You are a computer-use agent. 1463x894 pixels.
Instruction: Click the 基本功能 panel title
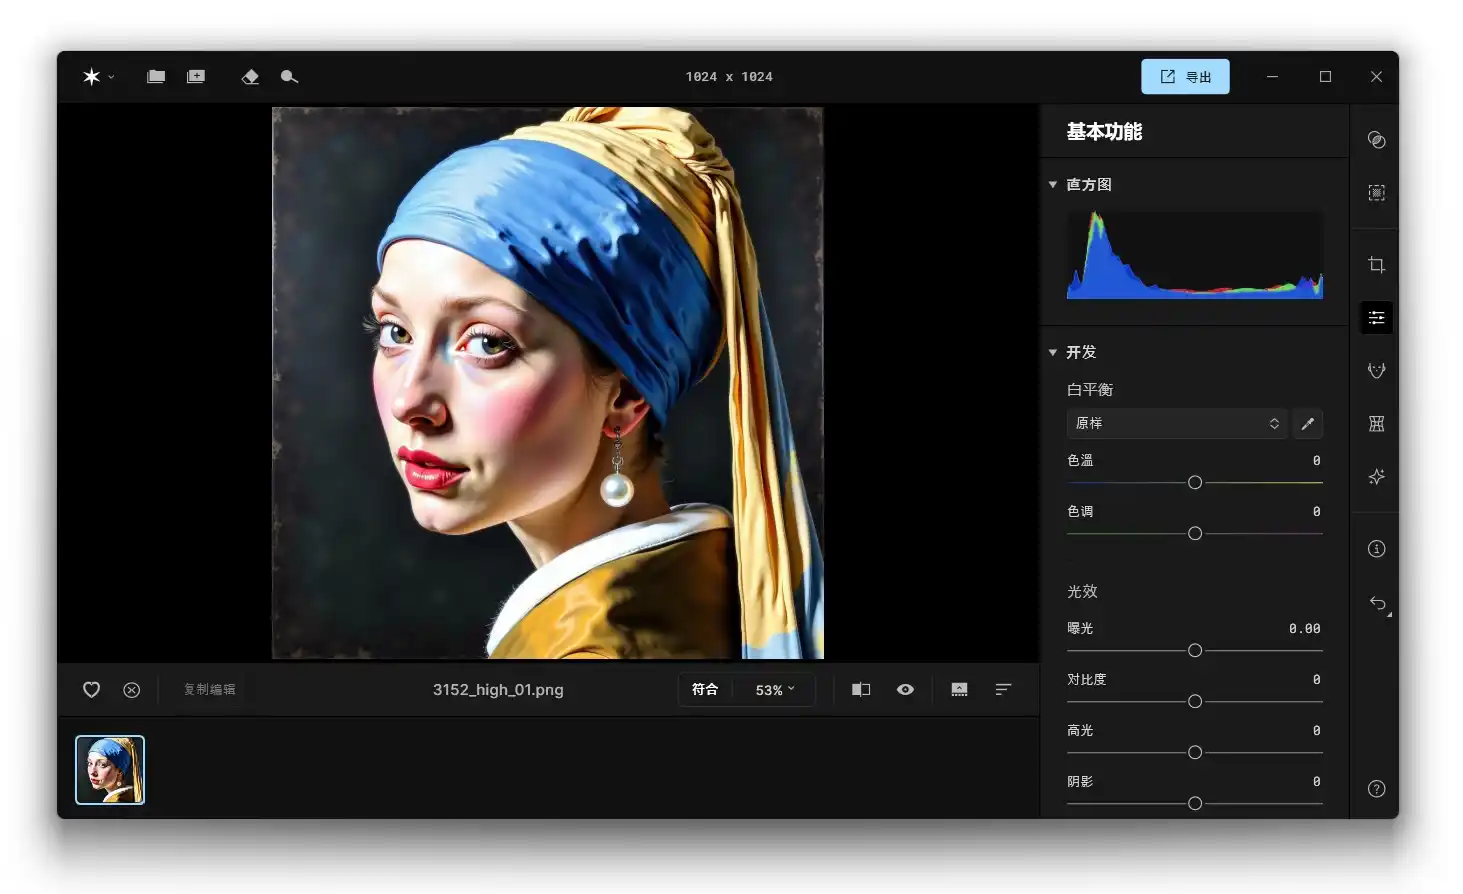[x=1104, y=132]
